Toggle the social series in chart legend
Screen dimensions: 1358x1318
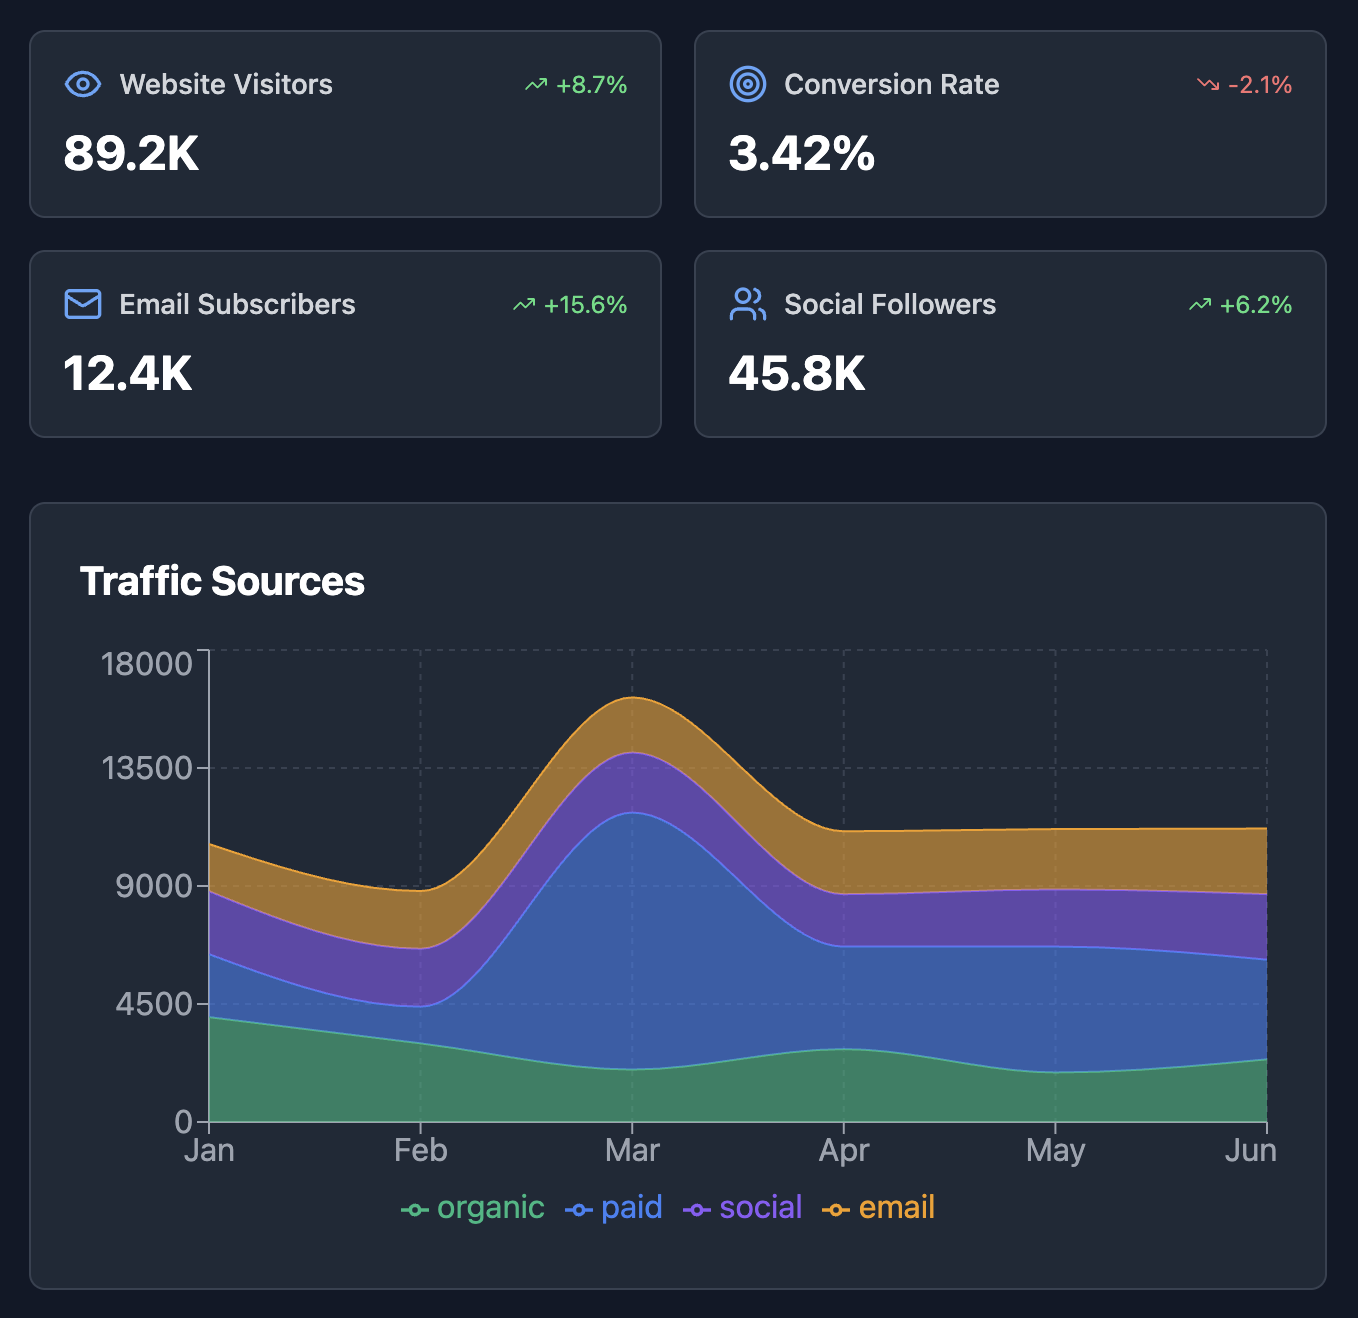click(743, 1208)
